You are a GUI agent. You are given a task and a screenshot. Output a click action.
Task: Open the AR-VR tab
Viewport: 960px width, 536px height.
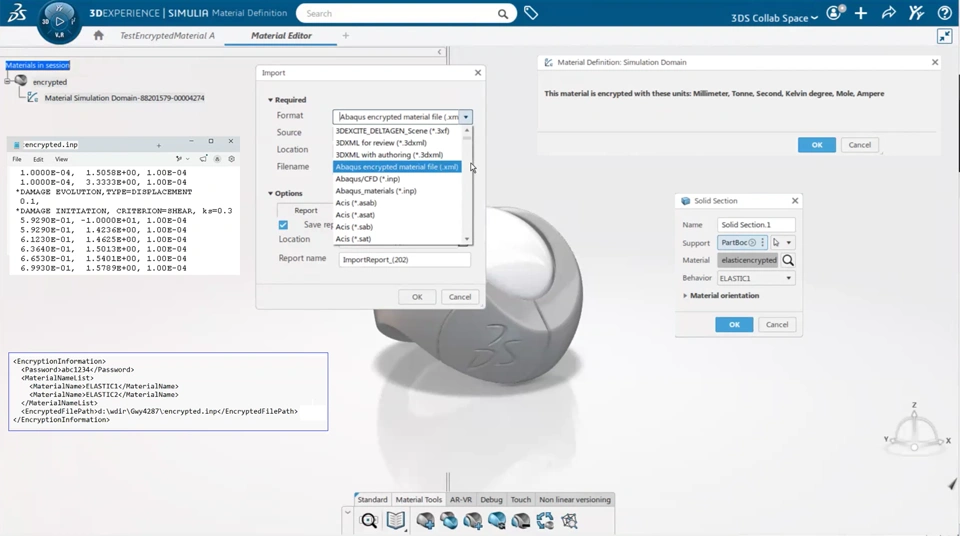[x=461, y=499]
